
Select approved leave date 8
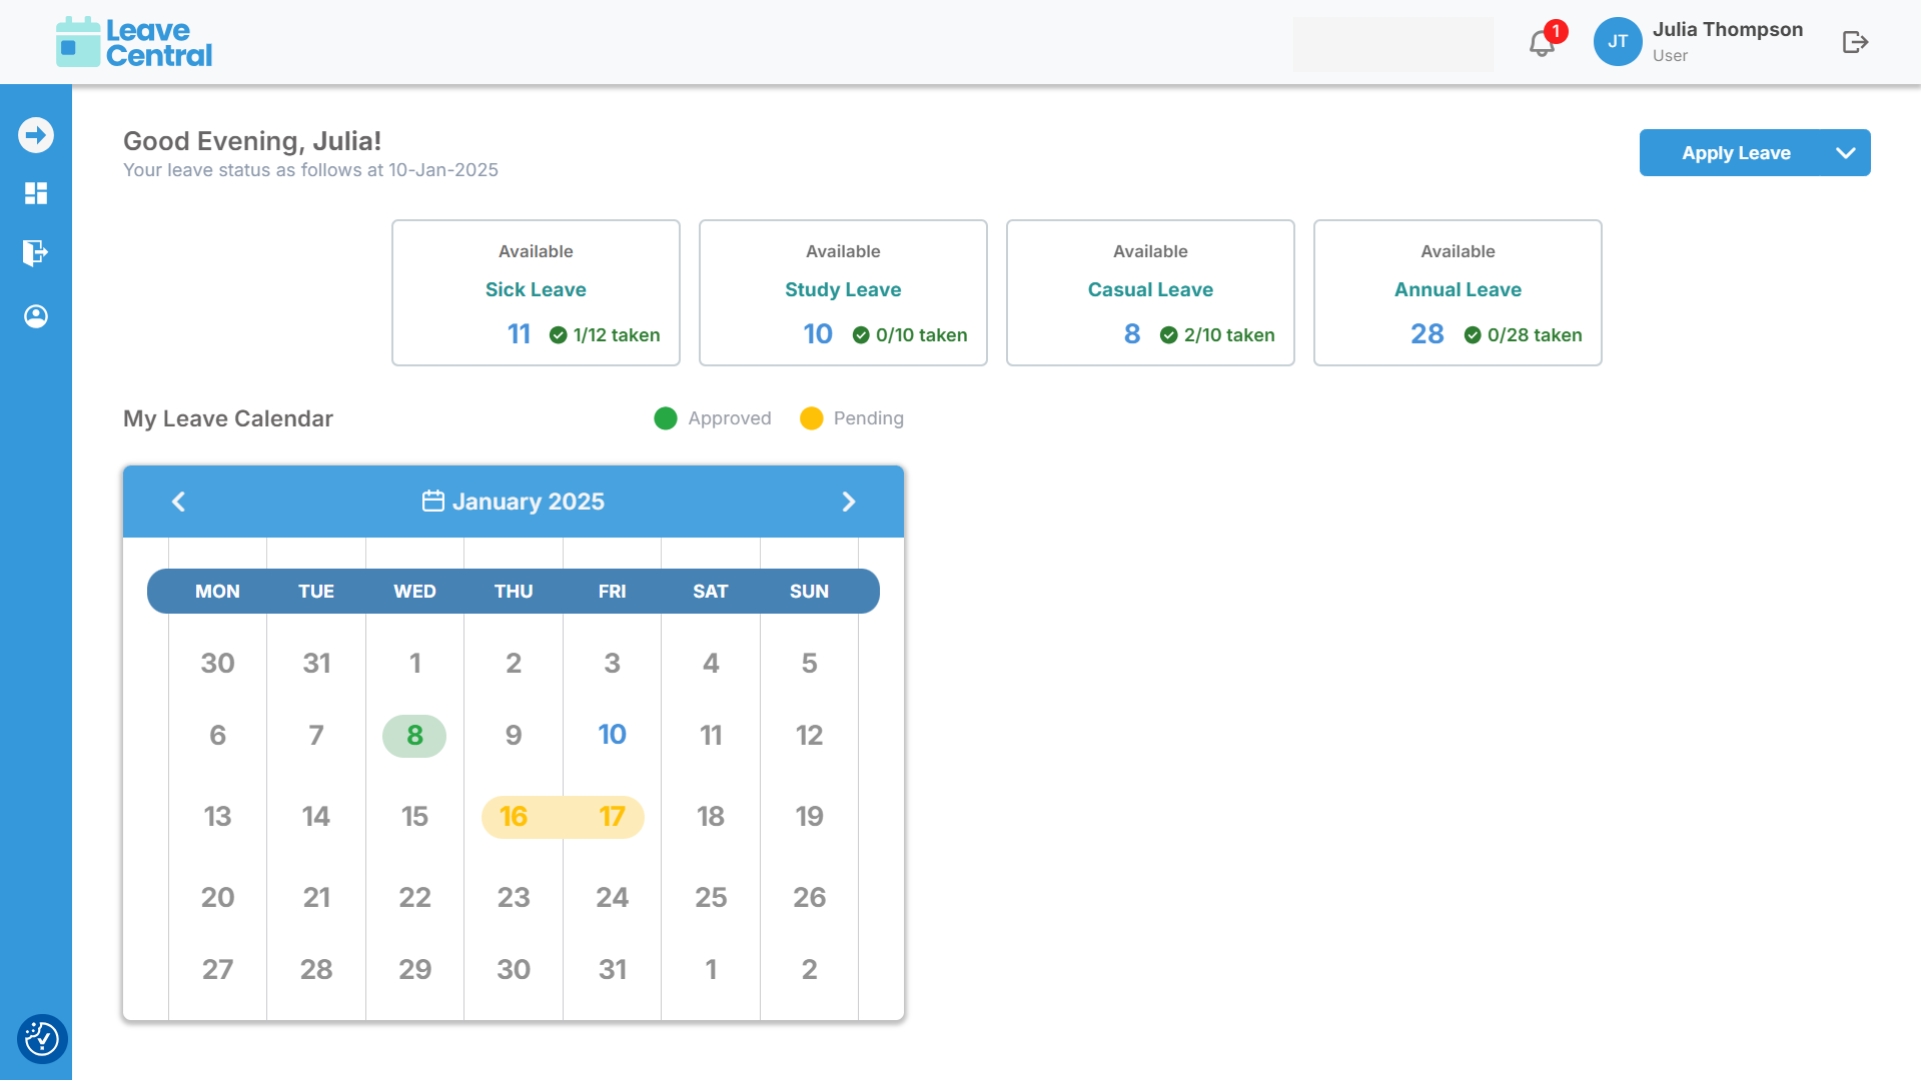pyautogui.click(x=414, y=735)
